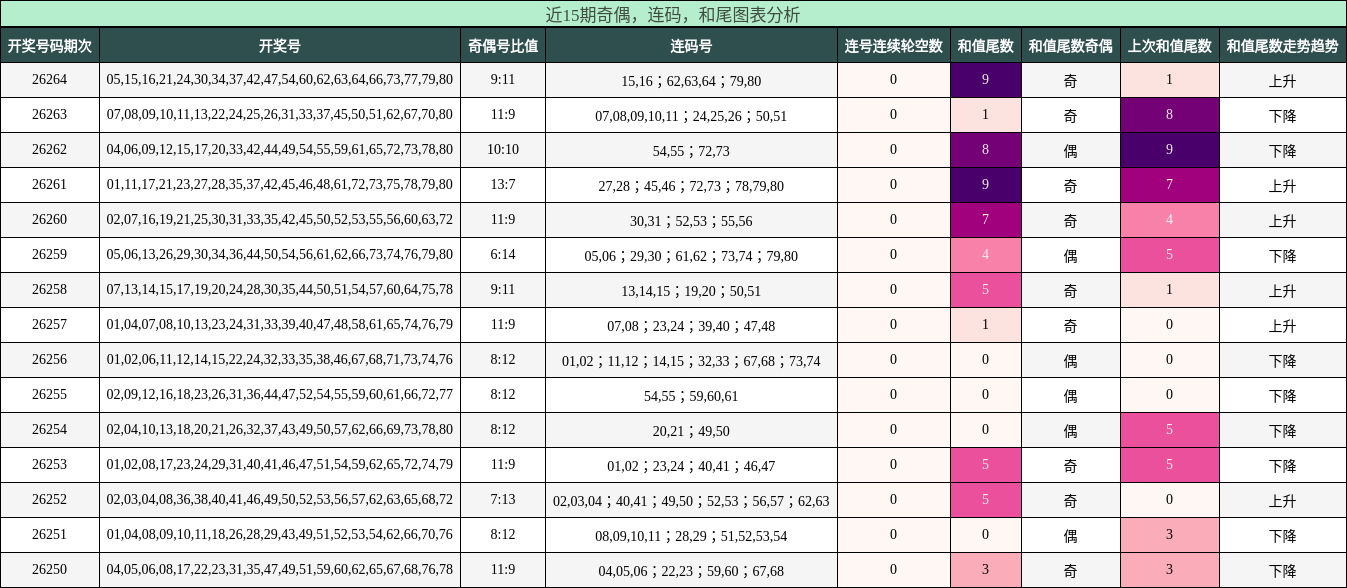
Task: Click the 10:10 odd-even ratio cell
Action: [503, 150]
